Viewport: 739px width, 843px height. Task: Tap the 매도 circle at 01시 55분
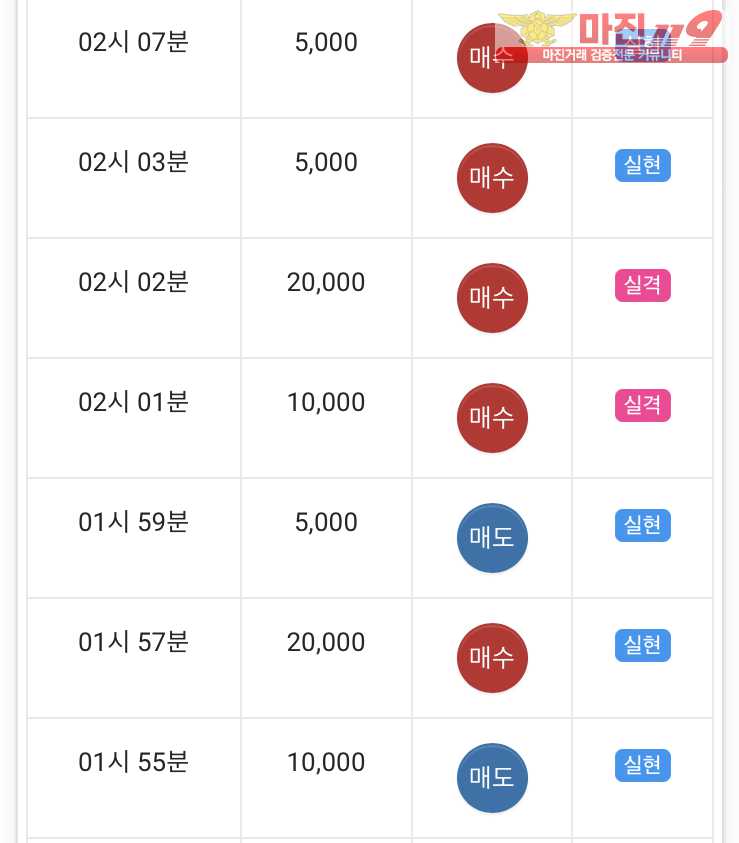[x=492, y=777]
